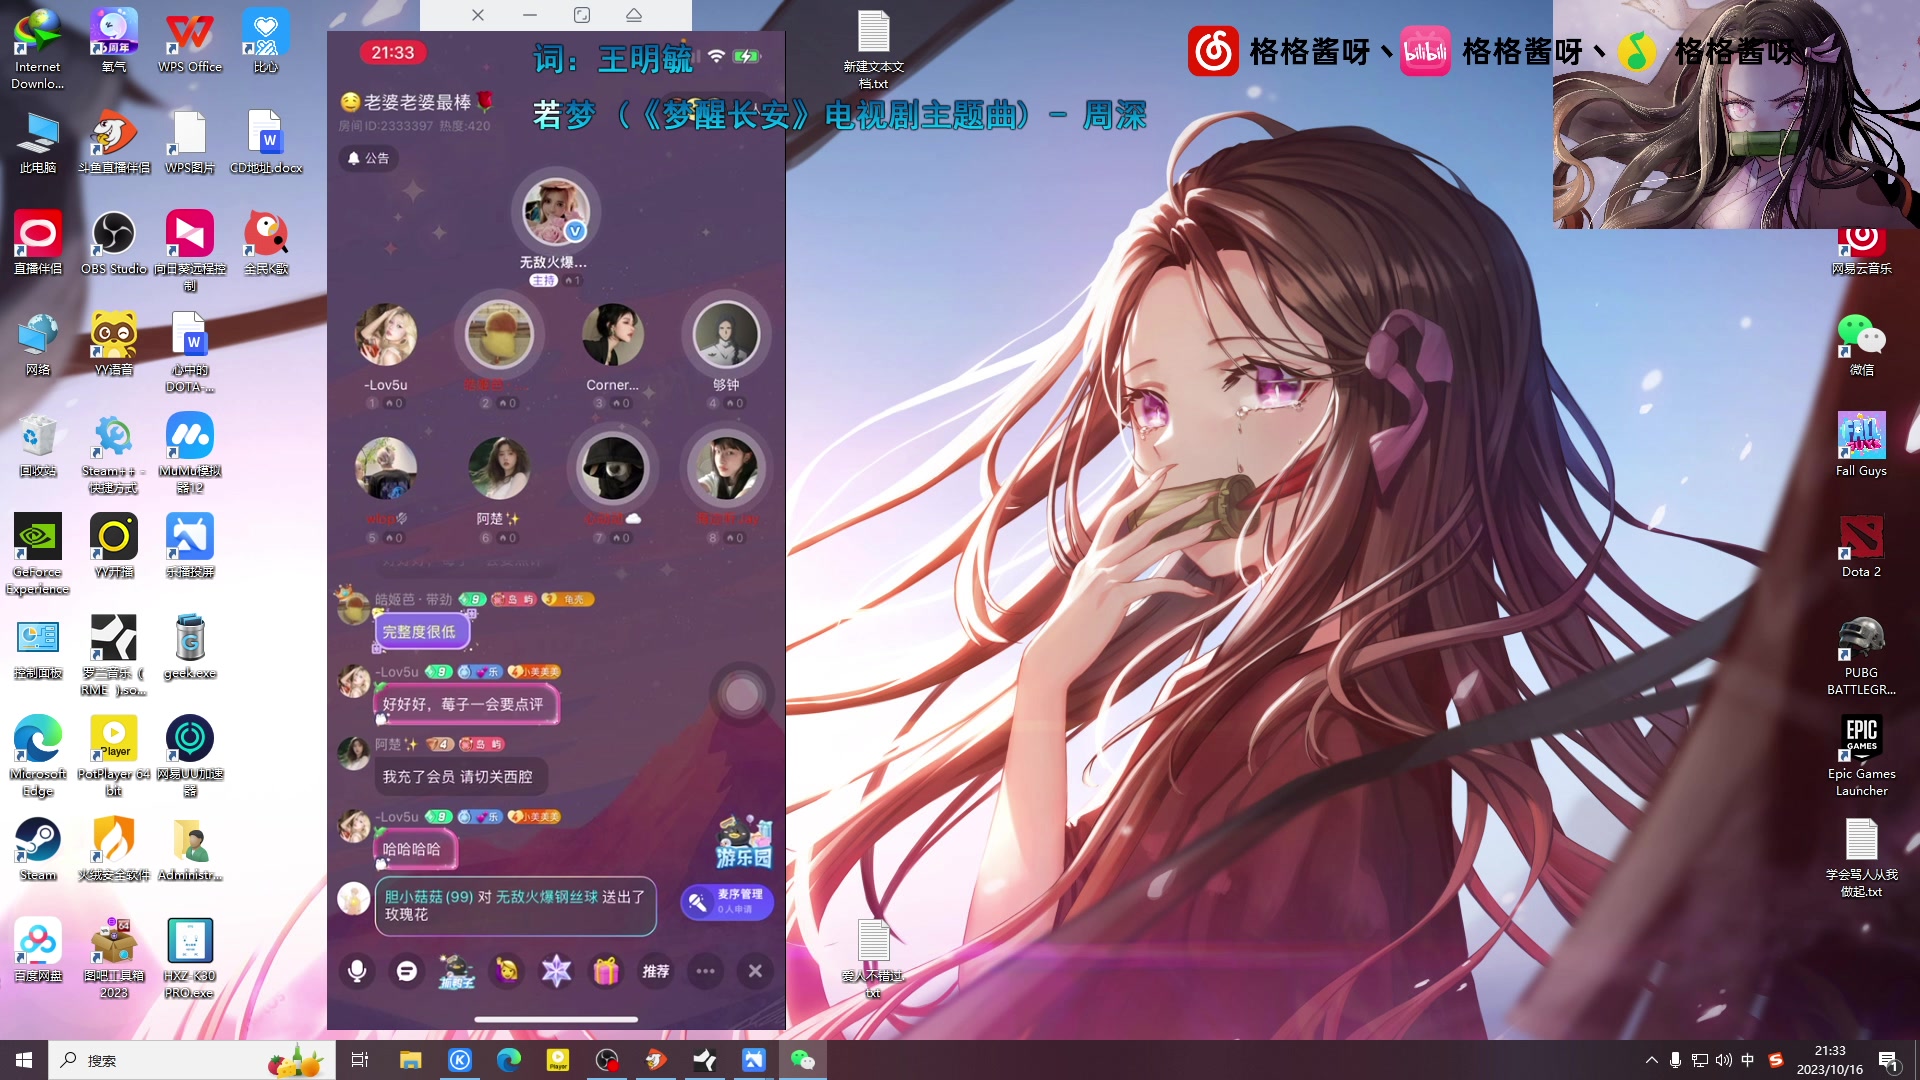Image resolution: width=1920 pixels, height=1080 pixels.
Task: Open GeForce Experience desktop icon
Action: click(38, 554)
